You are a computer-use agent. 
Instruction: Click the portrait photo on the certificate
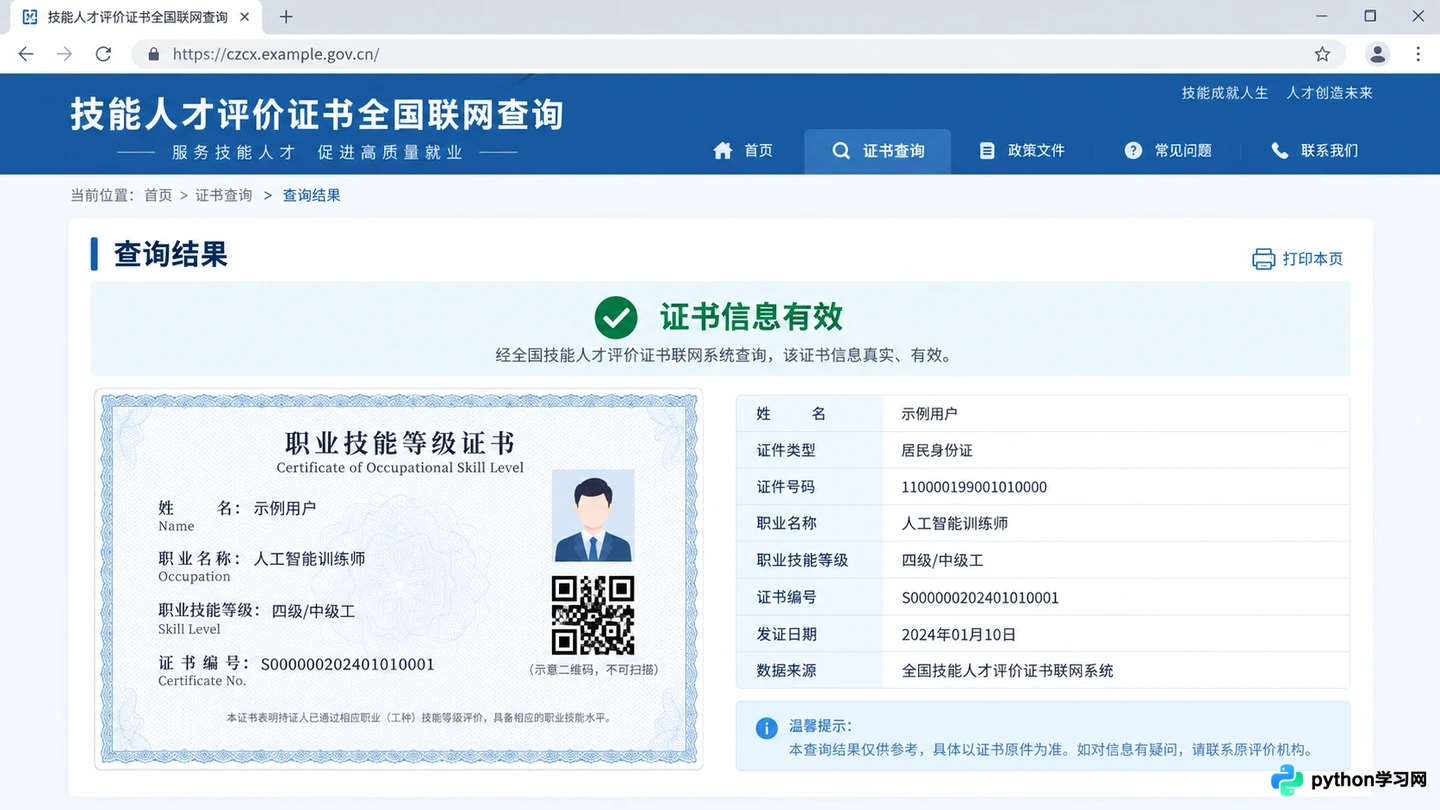(x=593, y=516)
